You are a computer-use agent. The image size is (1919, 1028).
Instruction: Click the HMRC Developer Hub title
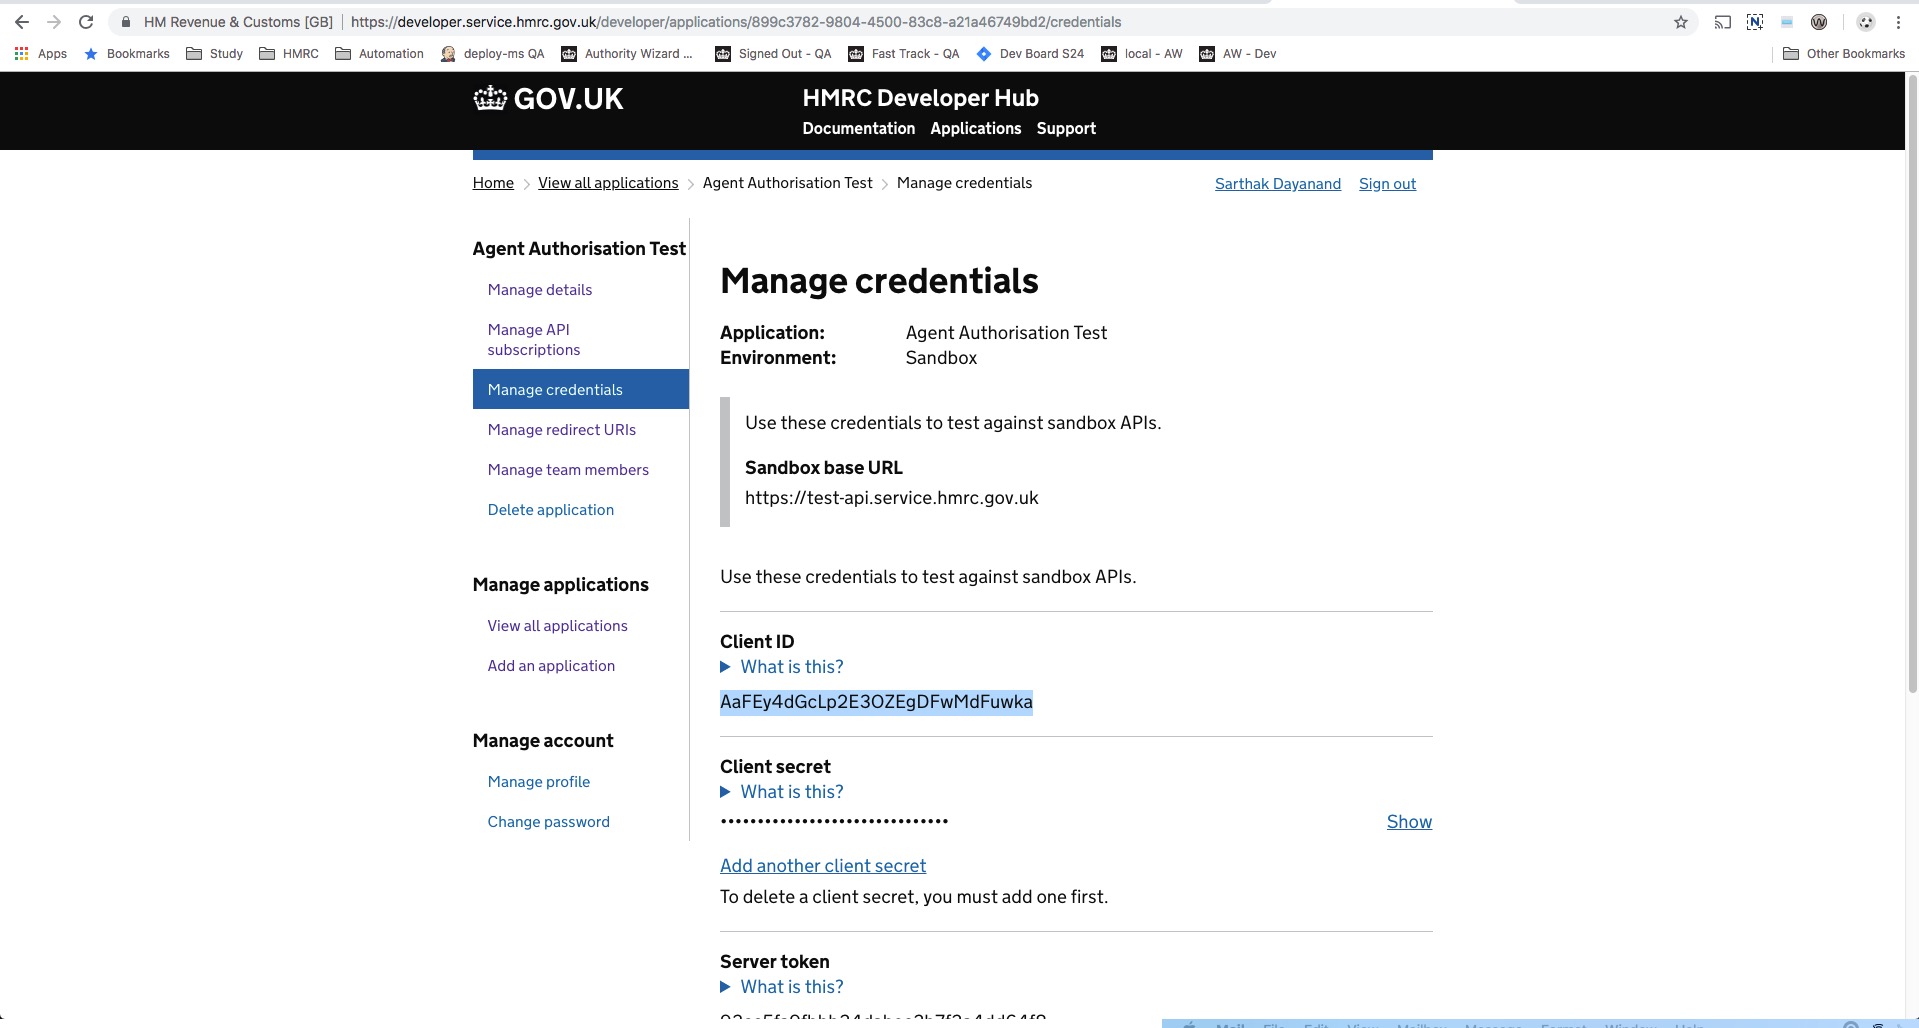tap(920, 98)
